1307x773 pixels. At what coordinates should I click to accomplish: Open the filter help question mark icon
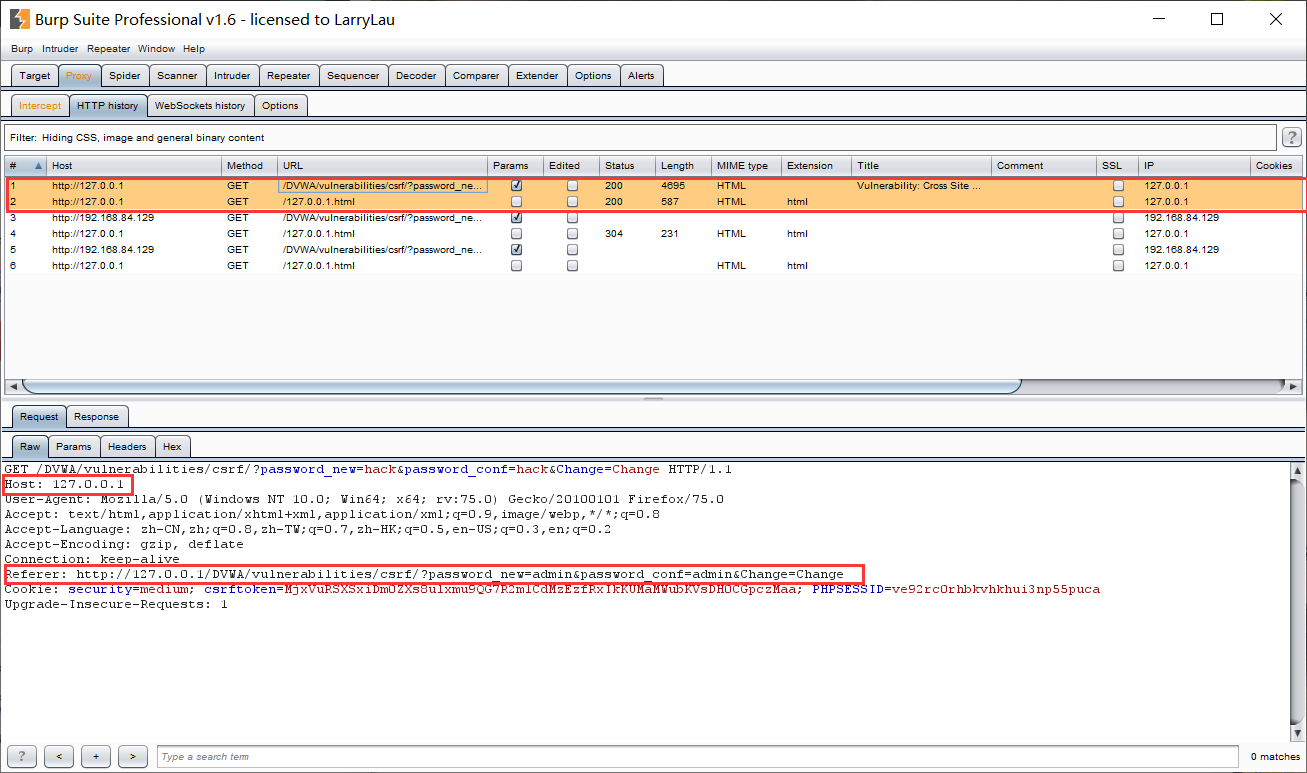coord(1291,138)
